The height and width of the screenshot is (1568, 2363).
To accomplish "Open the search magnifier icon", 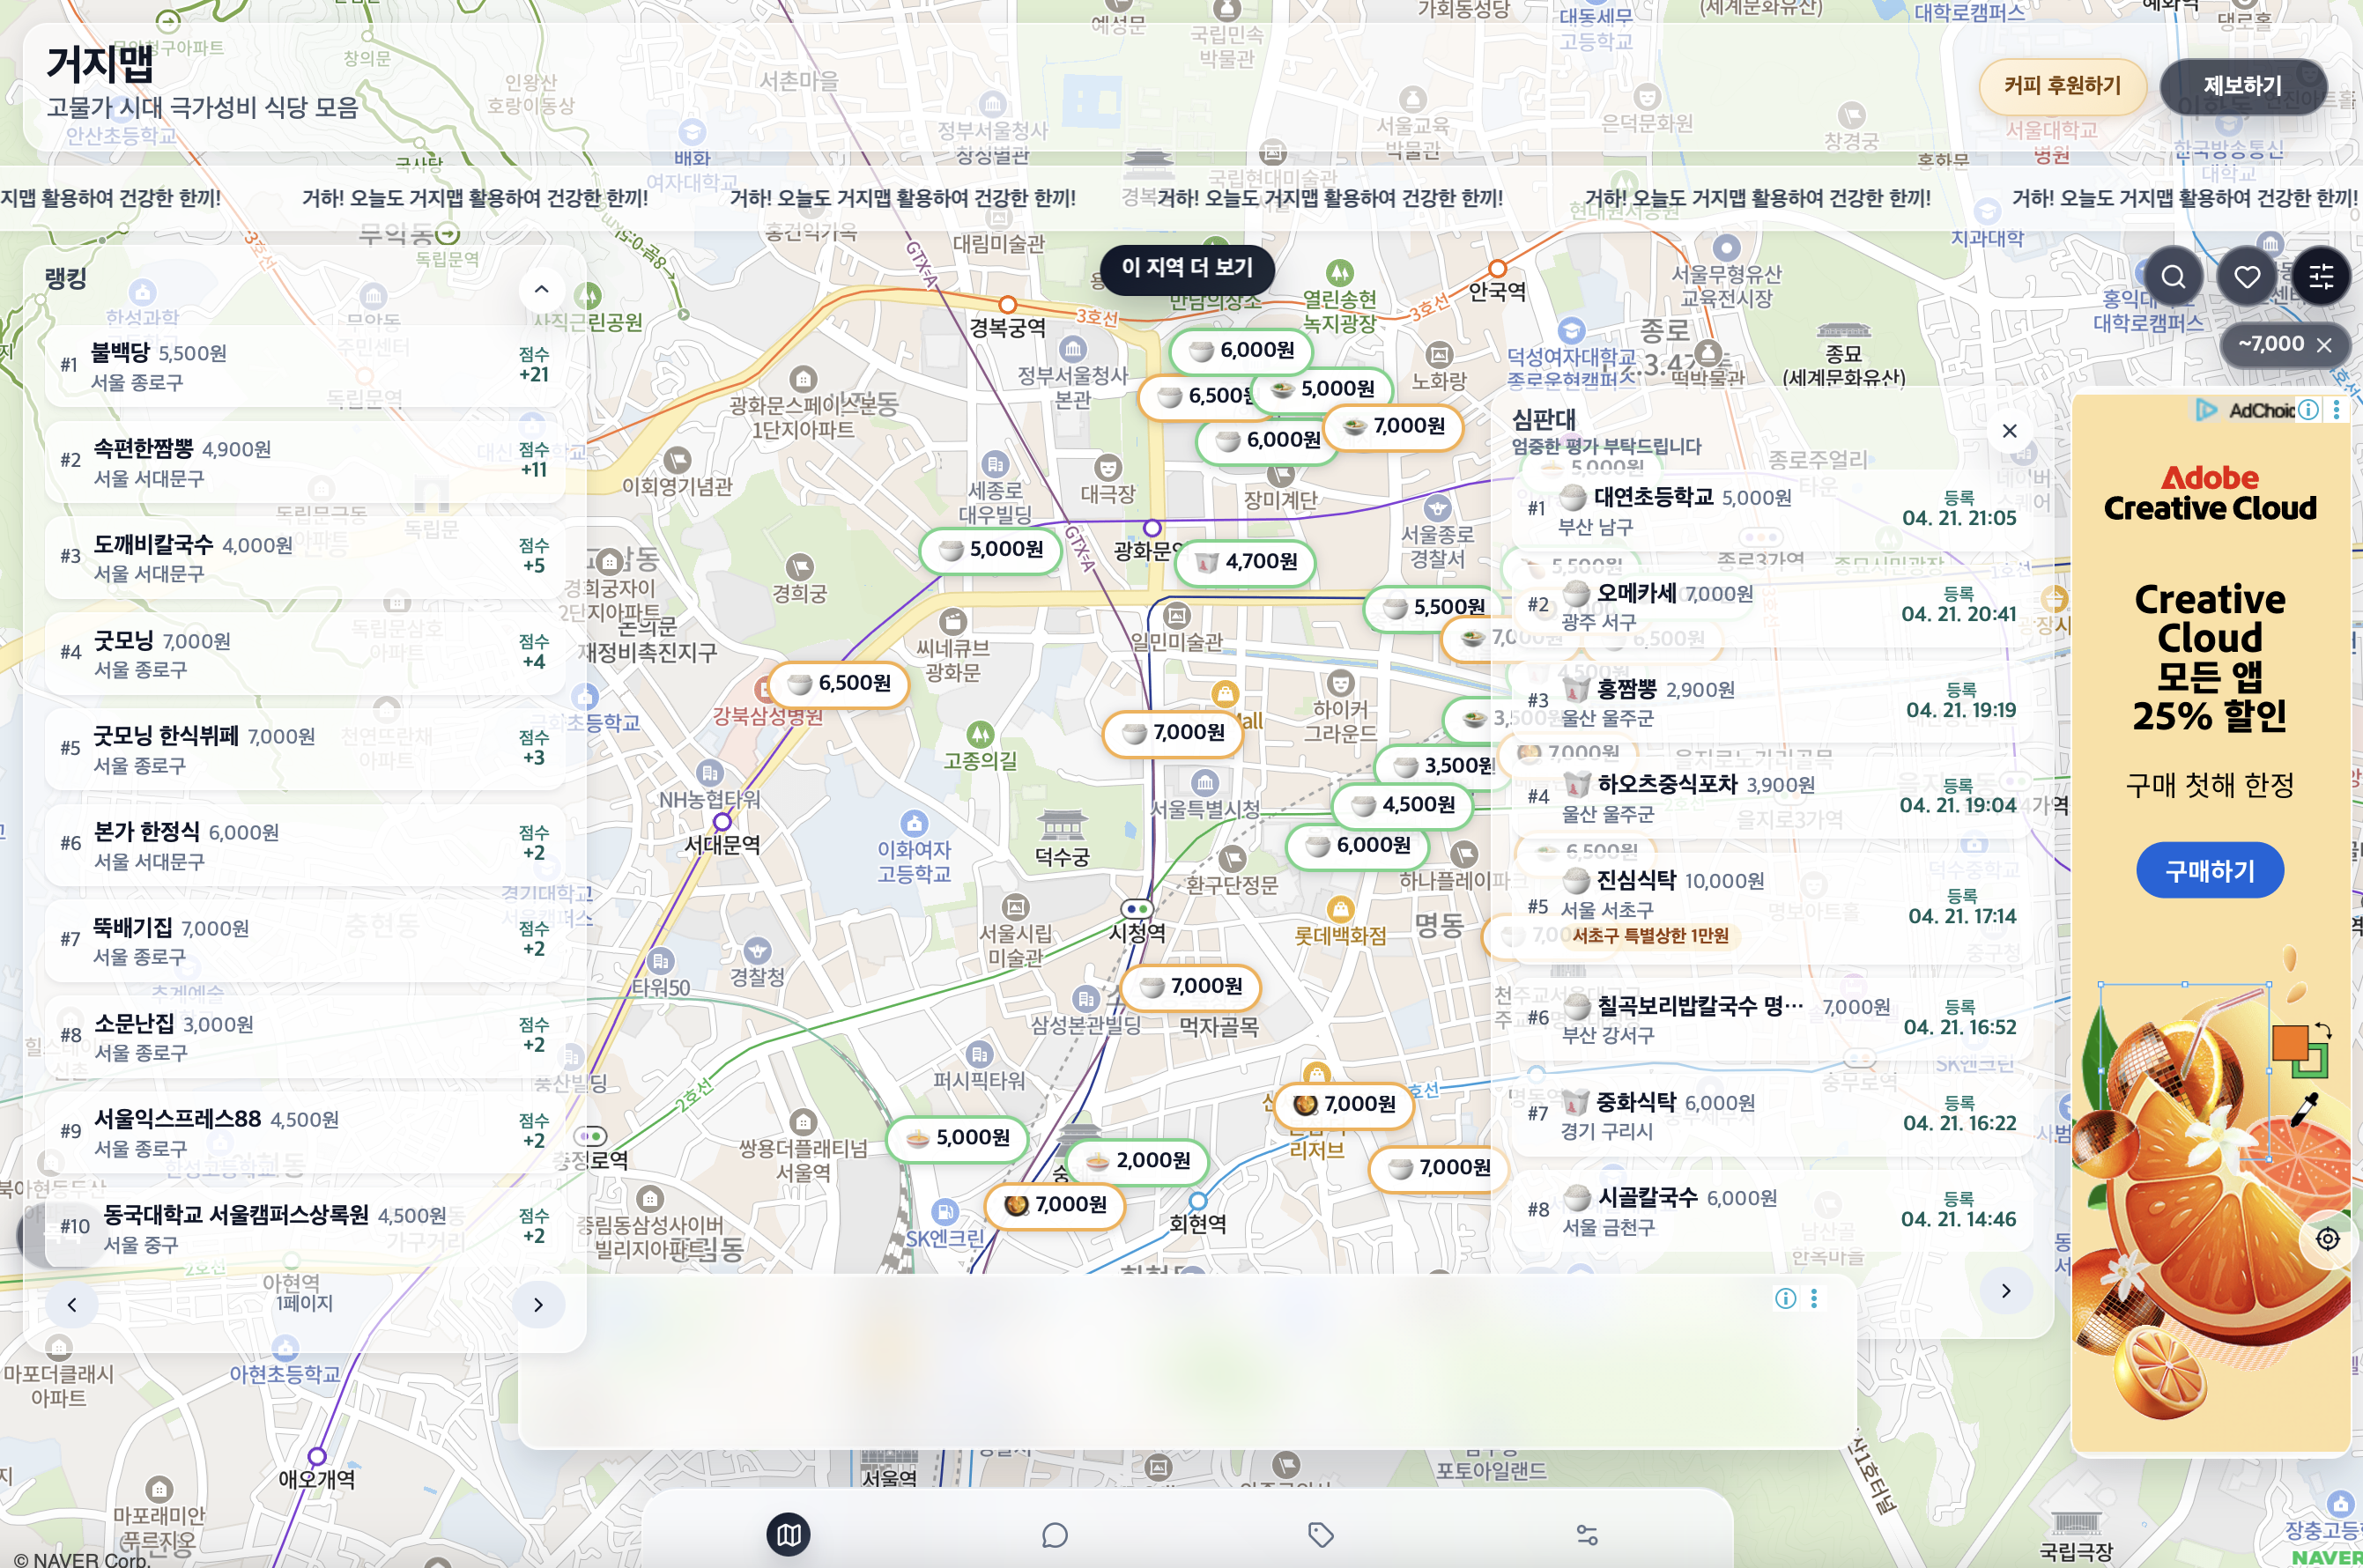I will pyautogui.click(x=2173, y=276).
